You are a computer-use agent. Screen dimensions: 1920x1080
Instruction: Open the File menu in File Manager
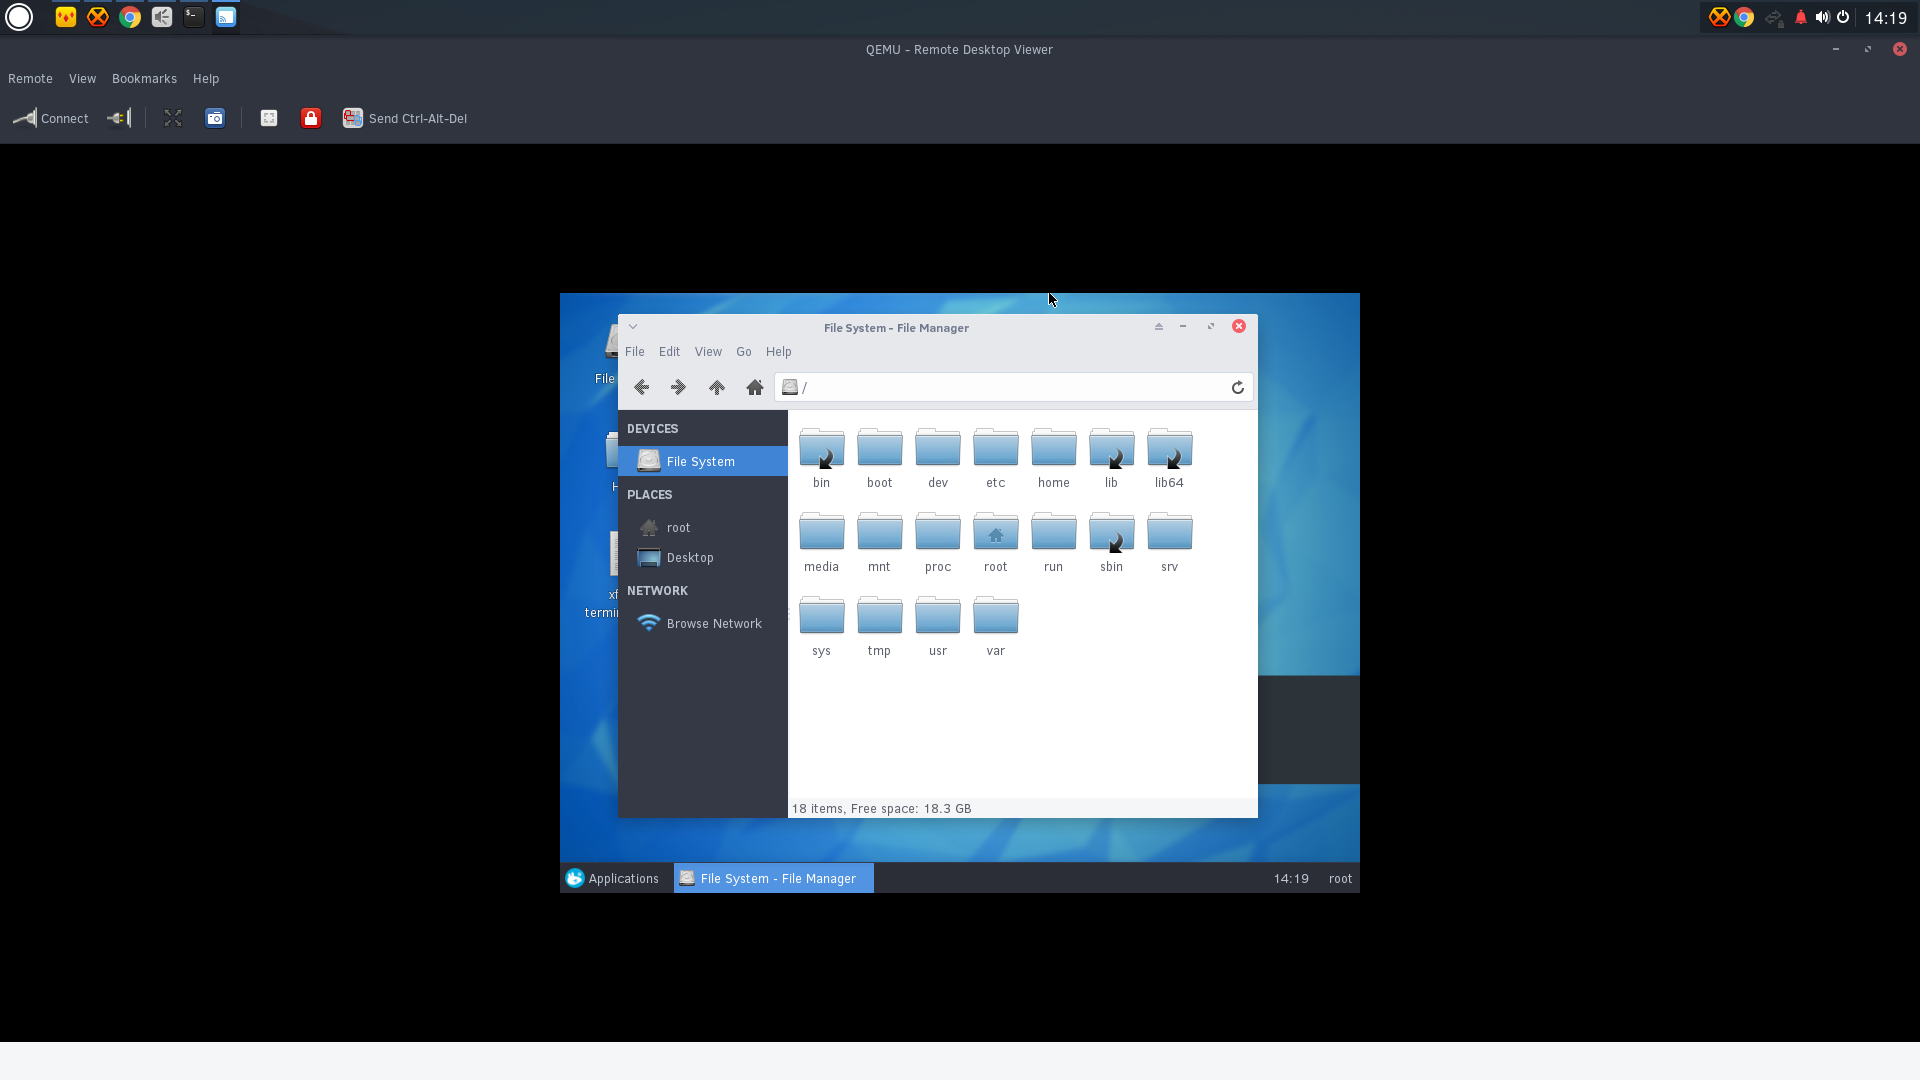[635, 352]
